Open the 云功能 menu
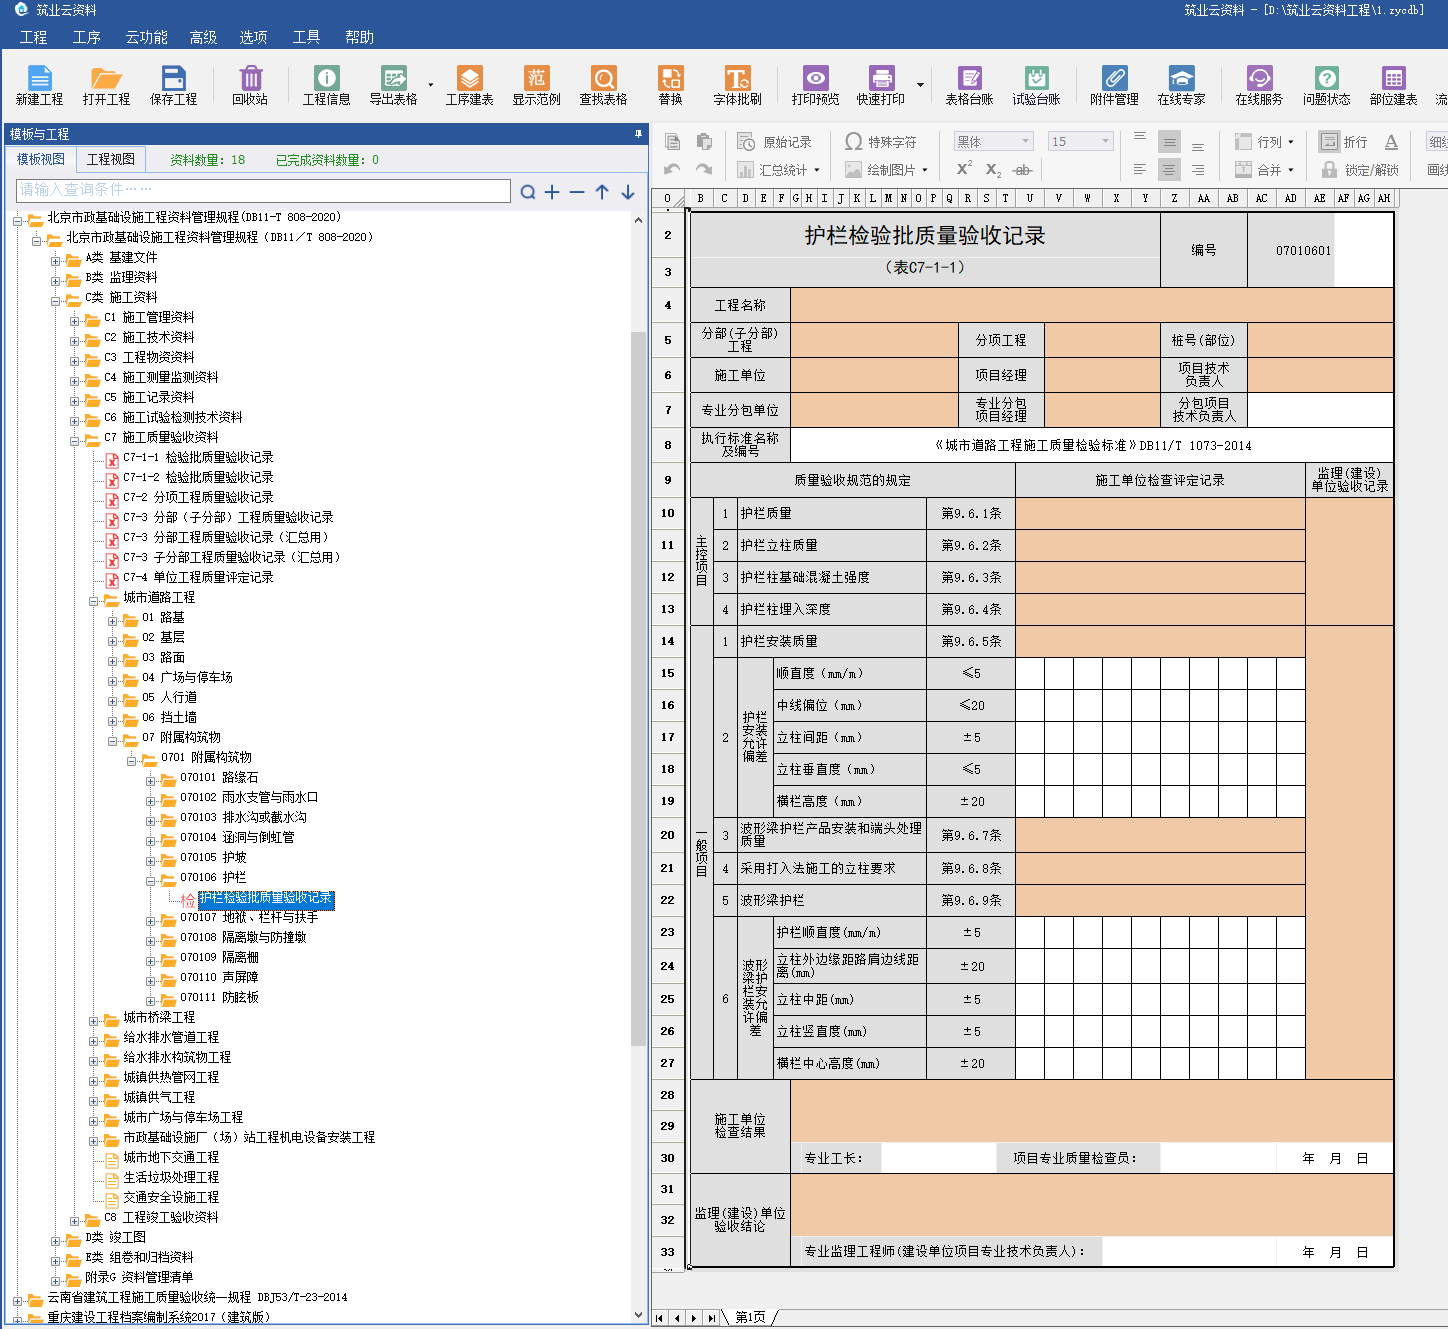 coord(146,37)
